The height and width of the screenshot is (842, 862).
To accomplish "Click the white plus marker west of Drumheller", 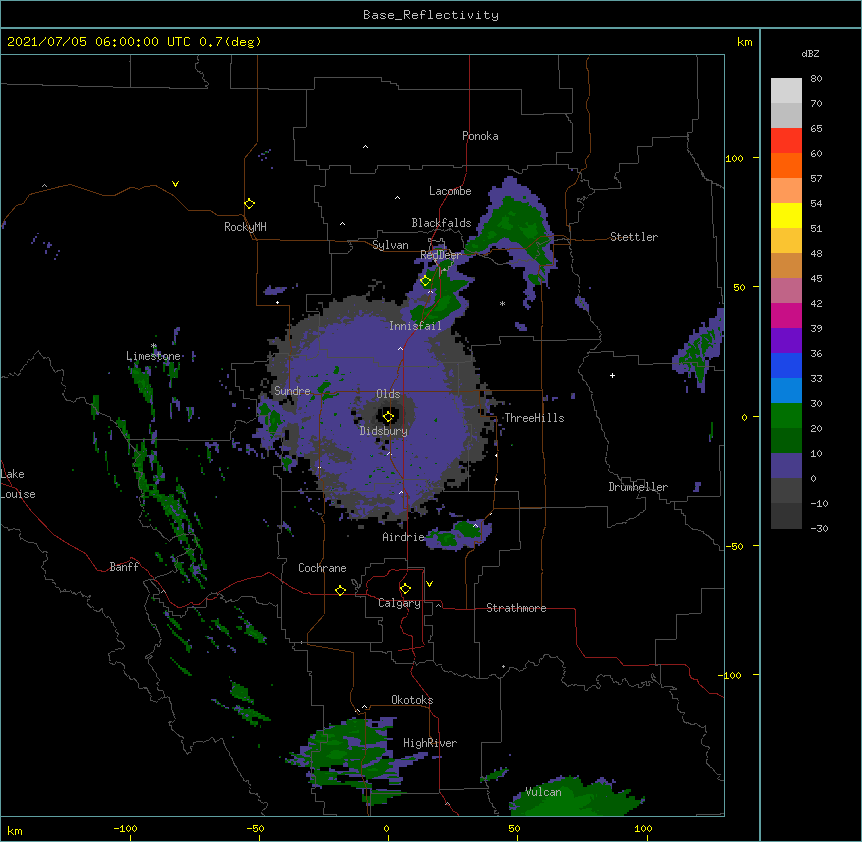I will click(x=612, y=375).
